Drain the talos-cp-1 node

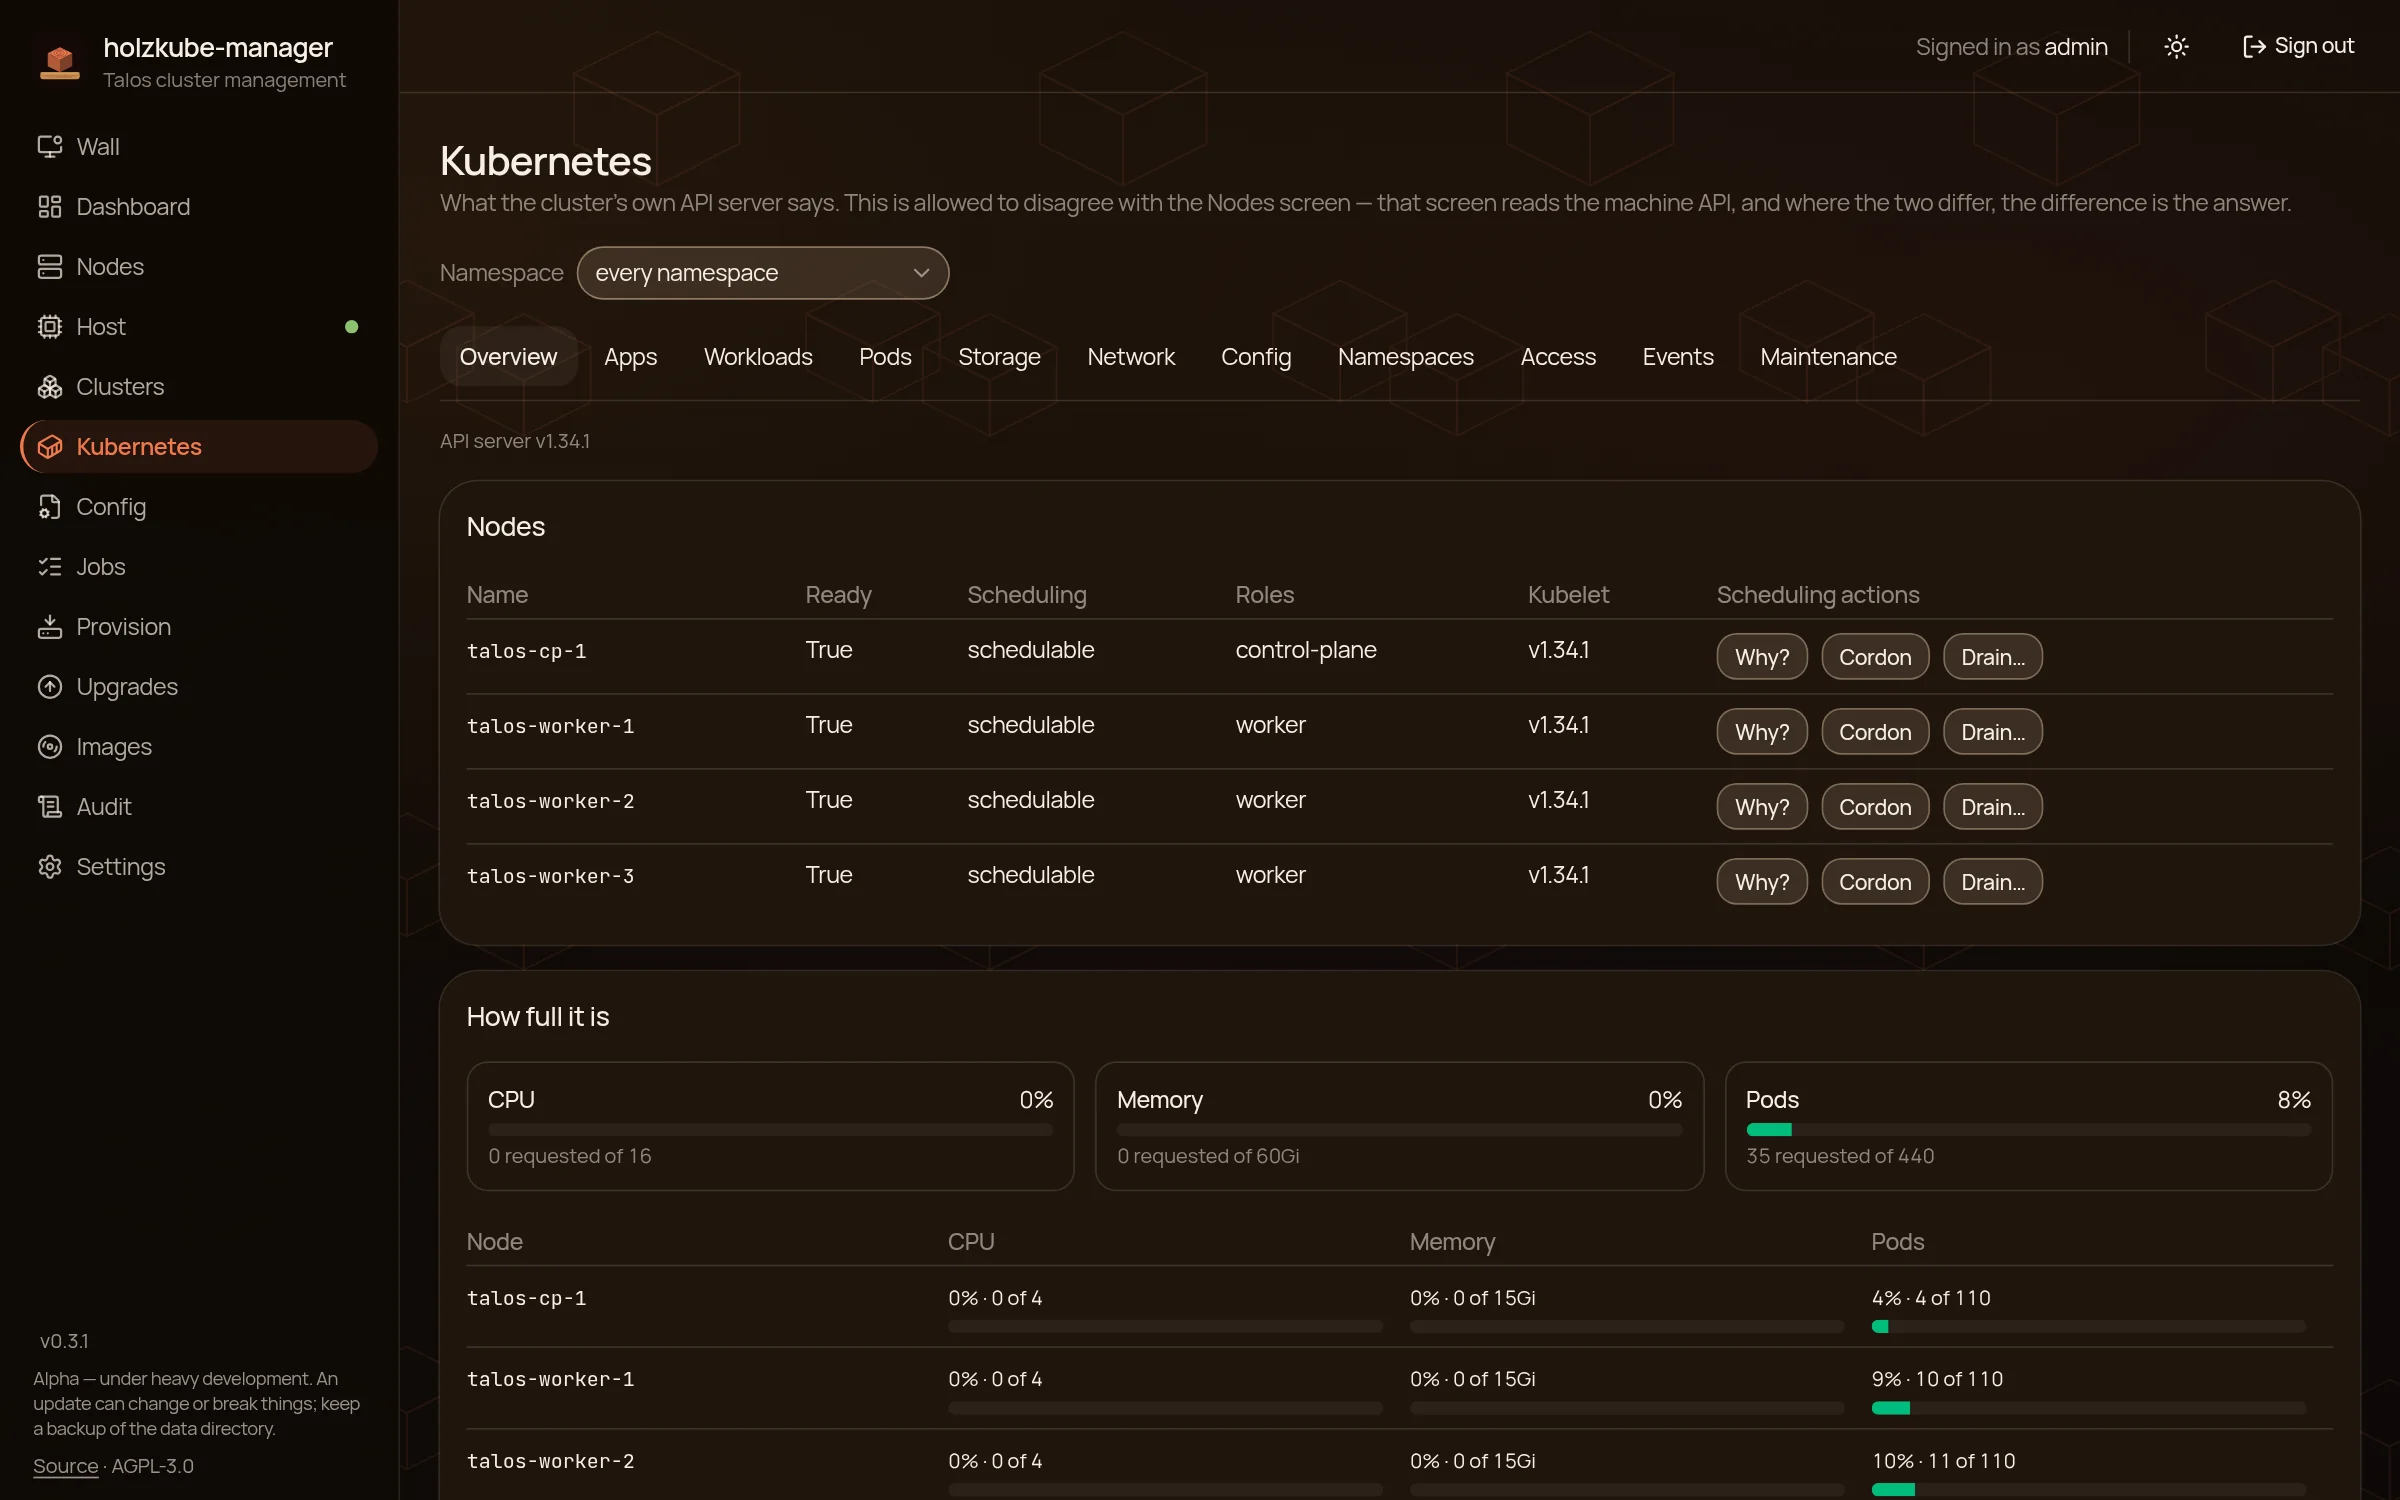coord(1992,657)
